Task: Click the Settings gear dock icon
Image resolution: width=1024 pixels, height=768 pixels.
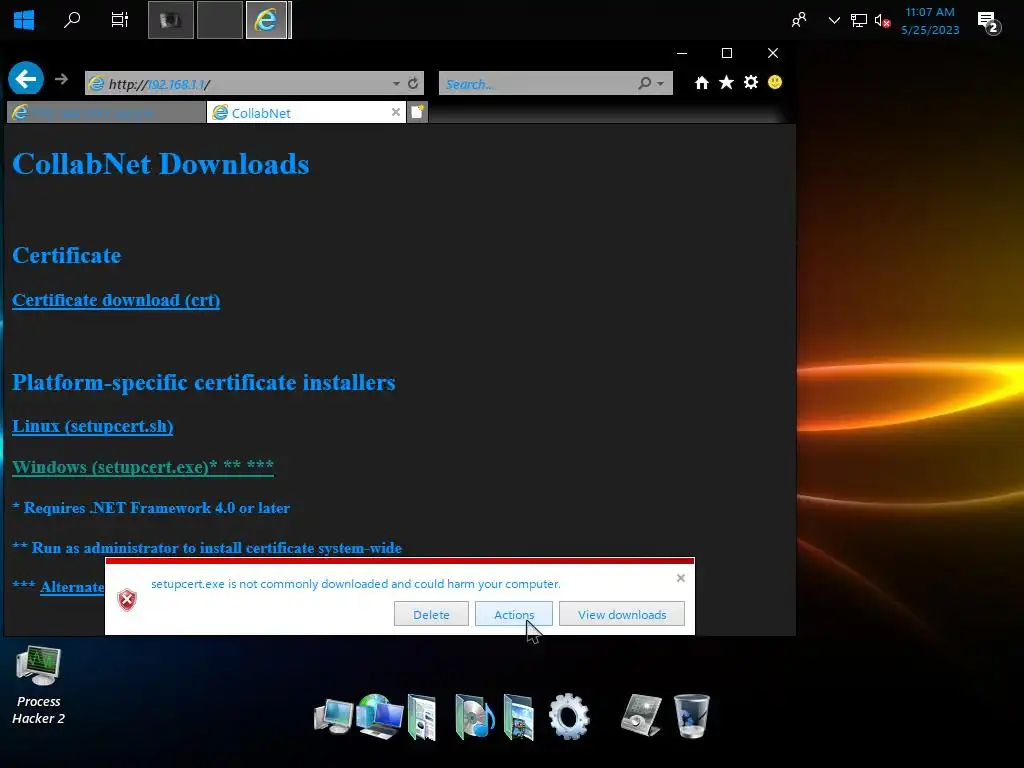Action: tap(569, 716)
